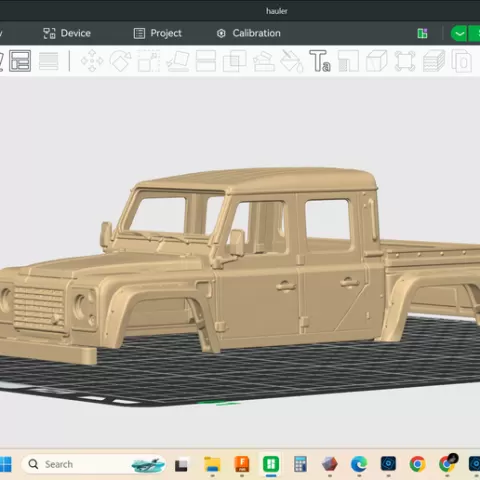Screen dimensions: 480x480
Task: Switch to the Project tab
Action: [x=158, y=33]
